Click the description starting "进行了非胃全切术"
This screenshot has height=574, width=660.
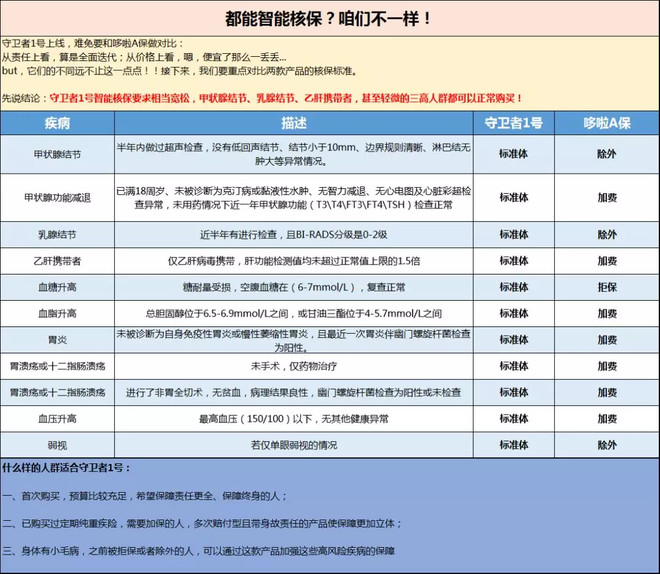point(293,393)
